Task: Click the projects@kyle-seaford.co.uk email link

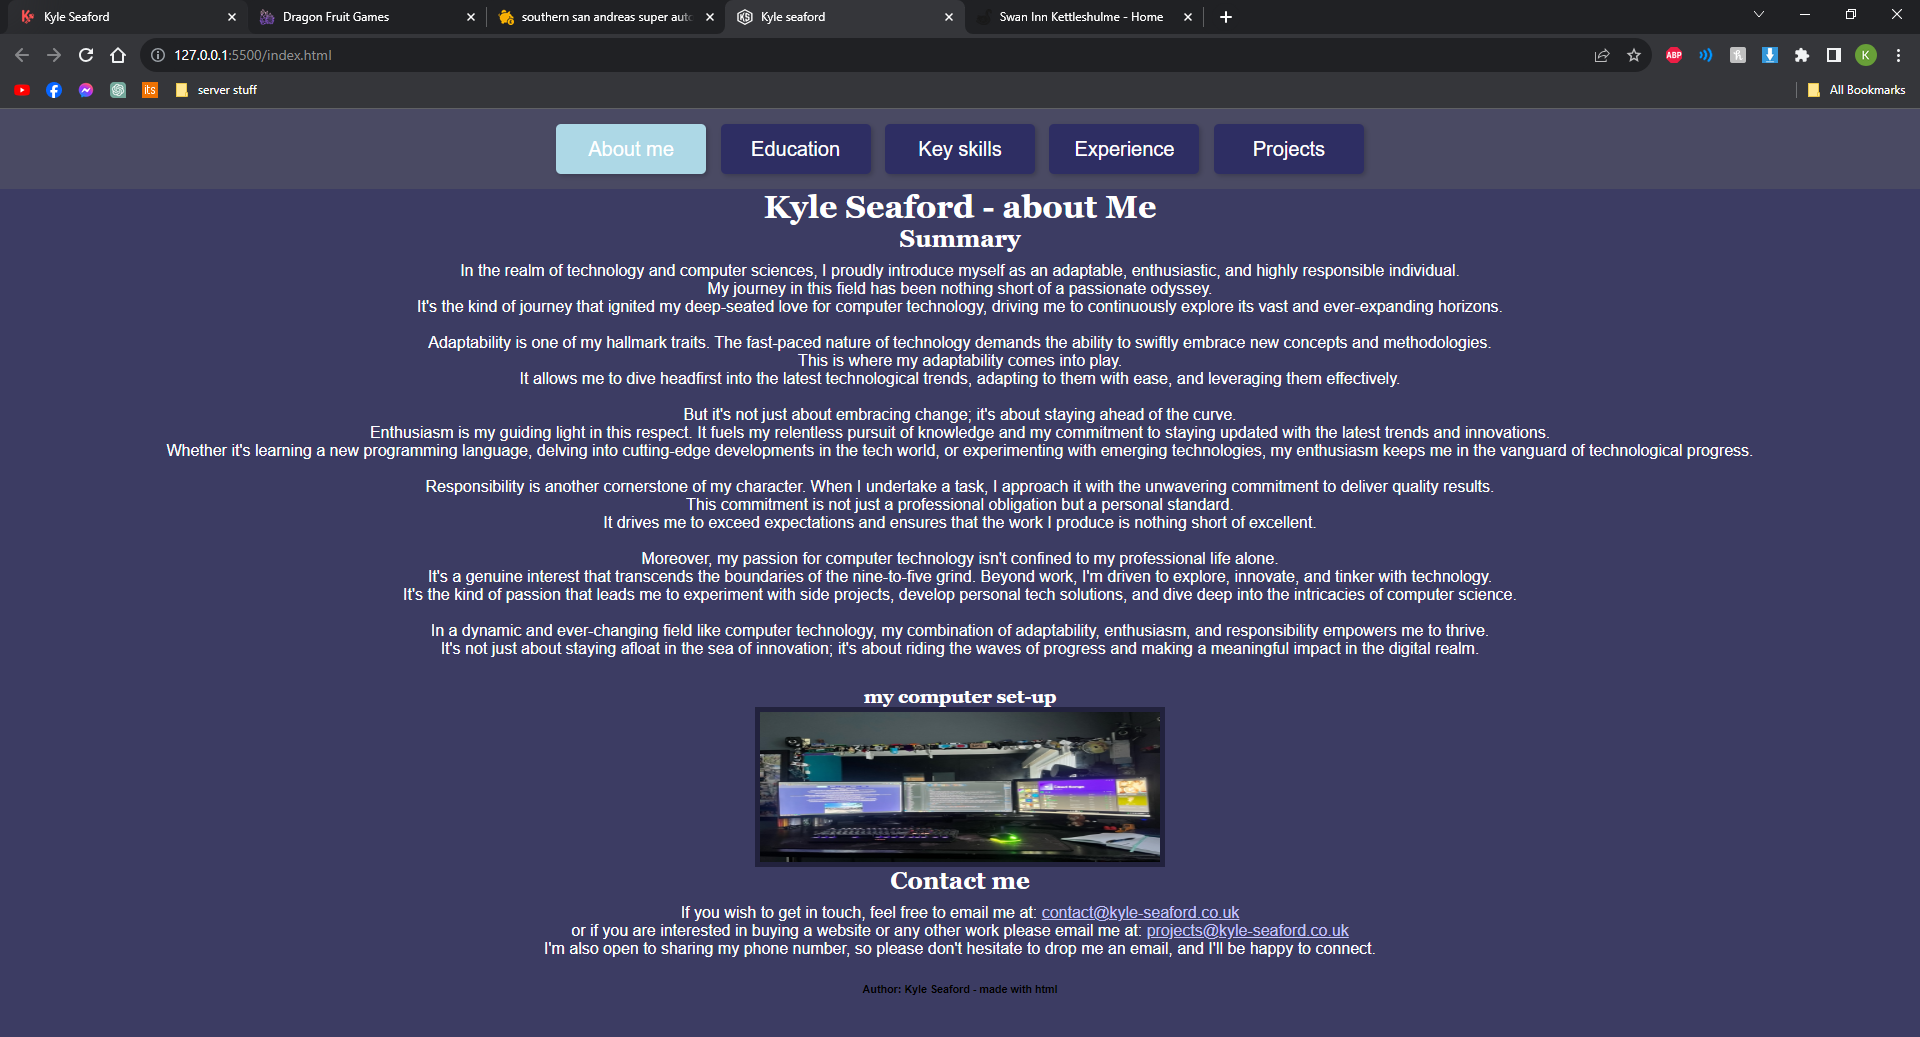Action: pos(1247,931)
